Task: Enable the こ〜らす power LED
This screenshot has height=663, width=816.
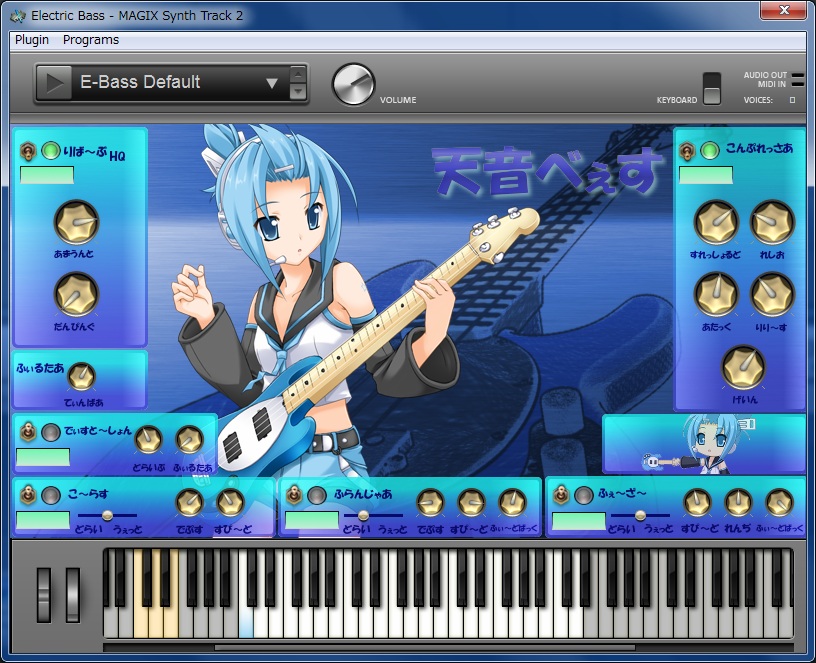Action: click(50, 495)
